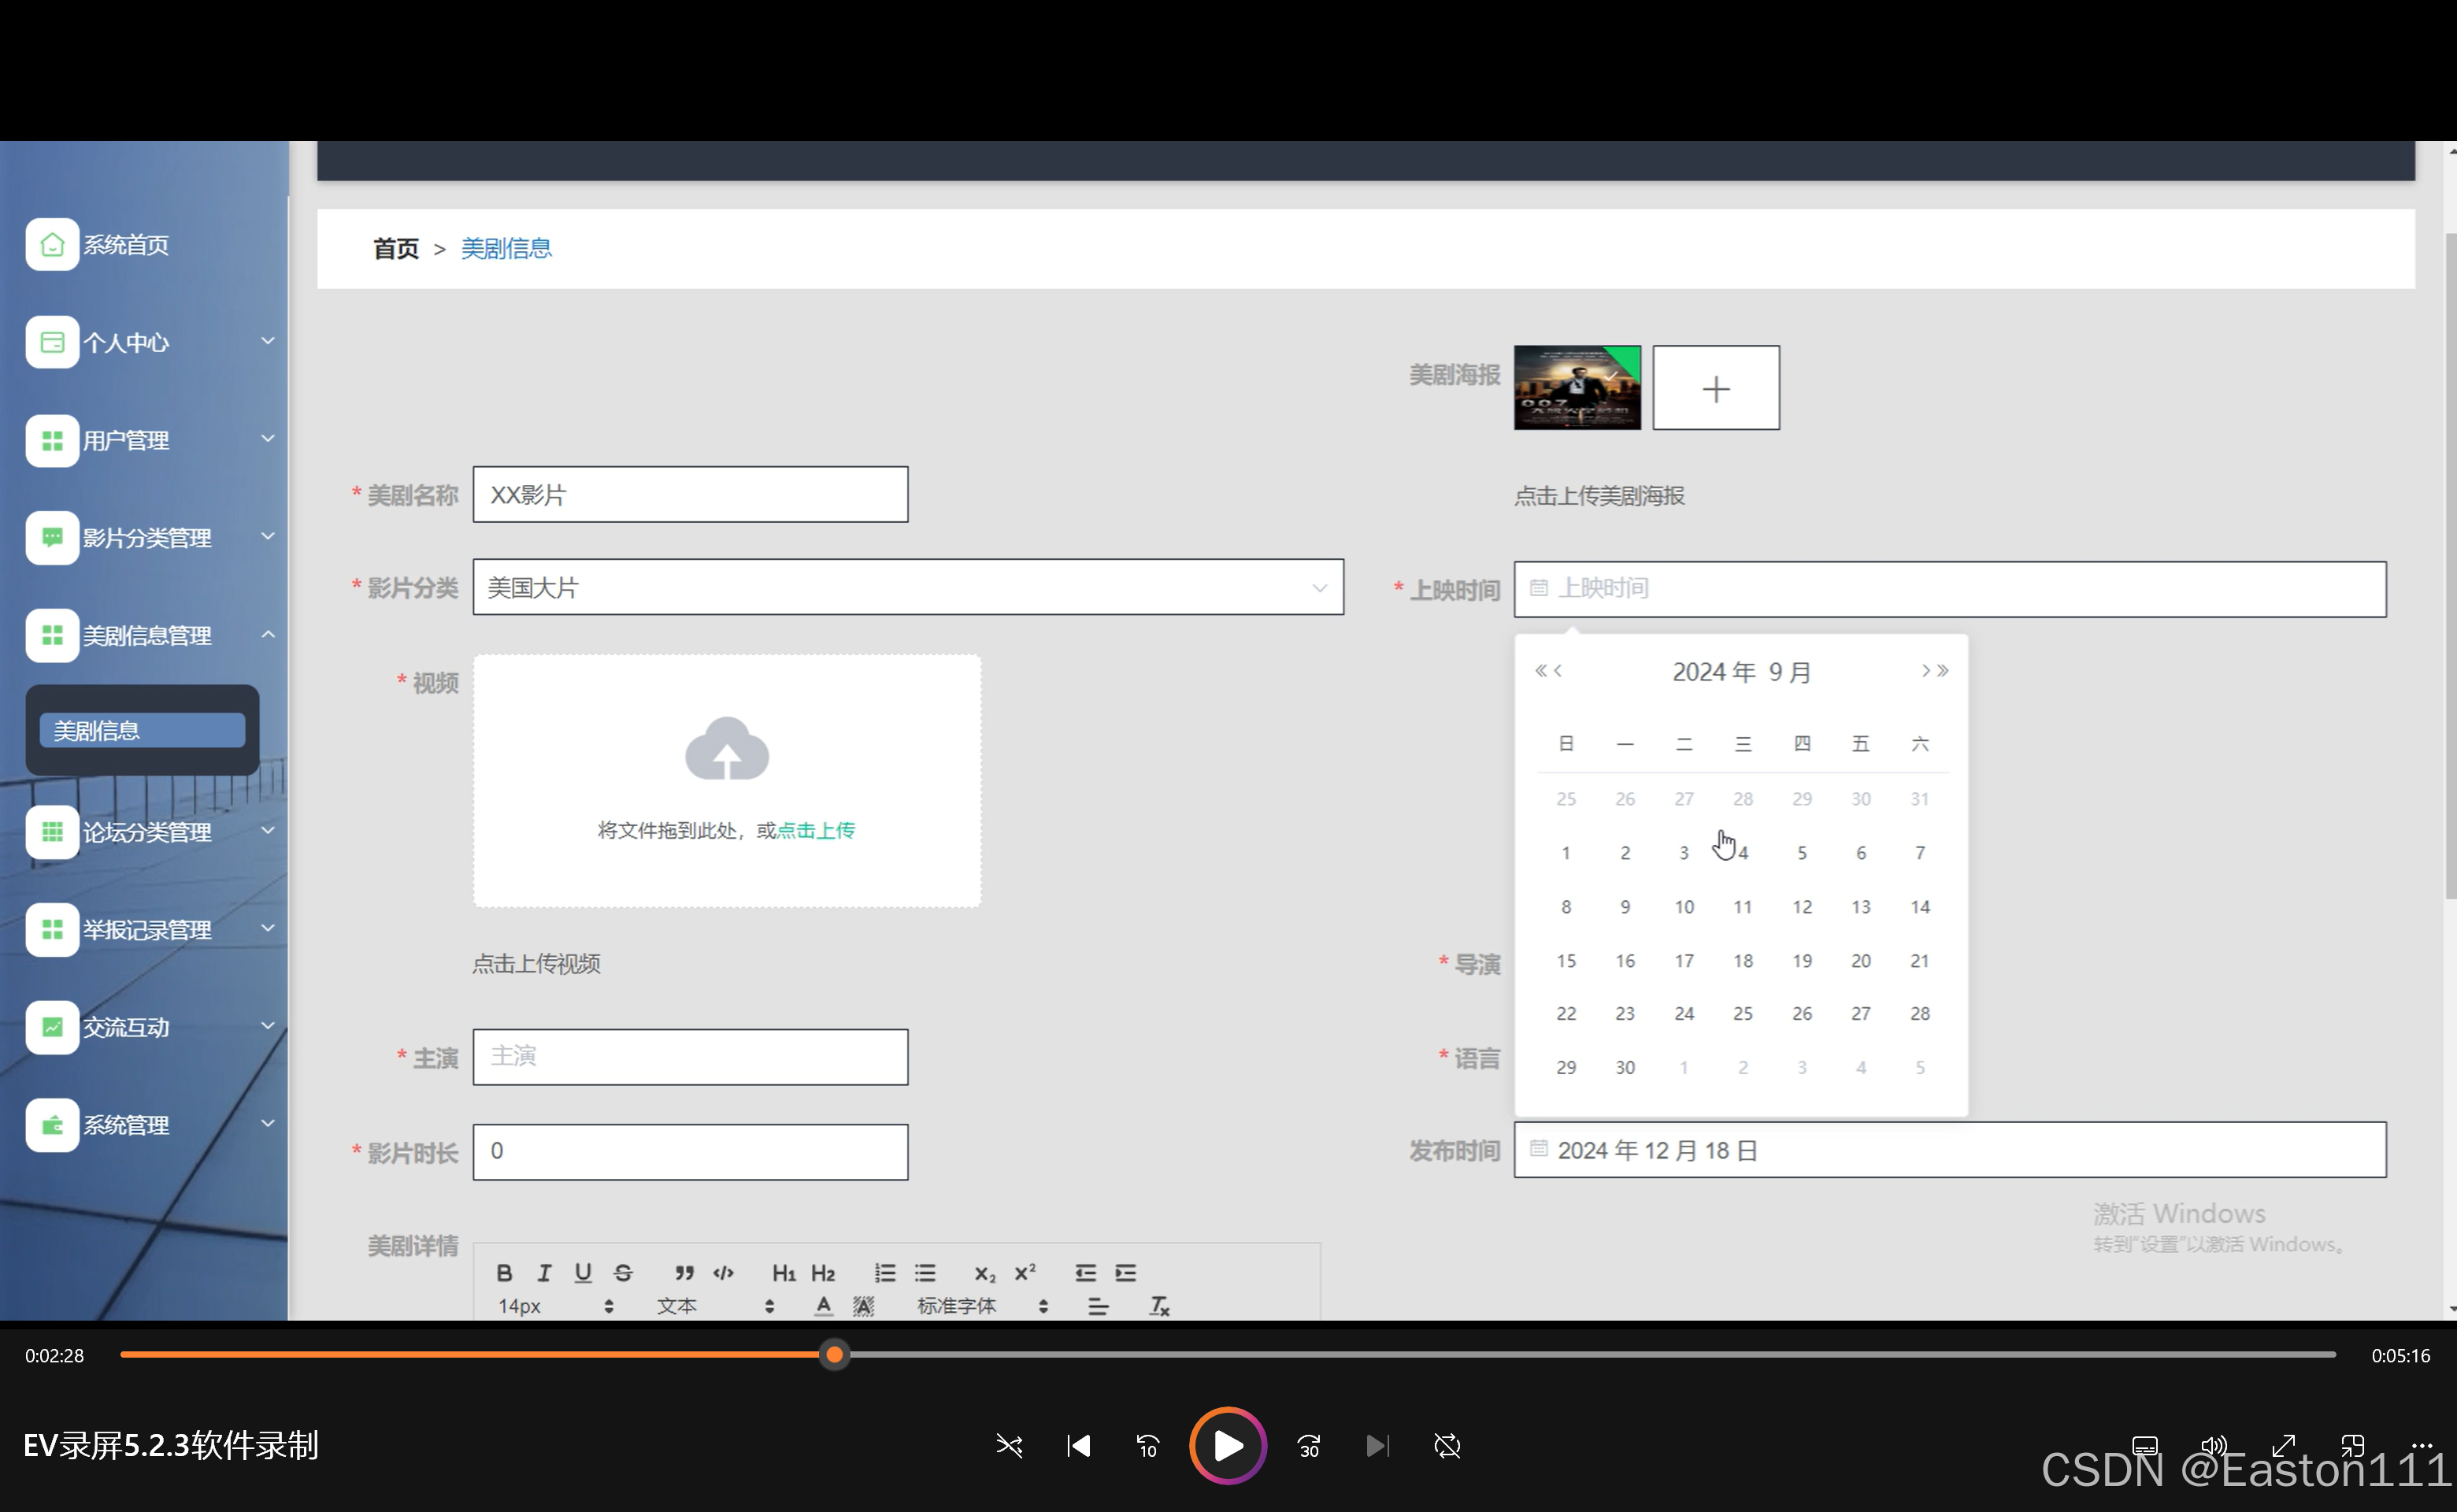The image size is (2457, 1512).
Task: Add another poster with plus button
Action: point(1715,388)
